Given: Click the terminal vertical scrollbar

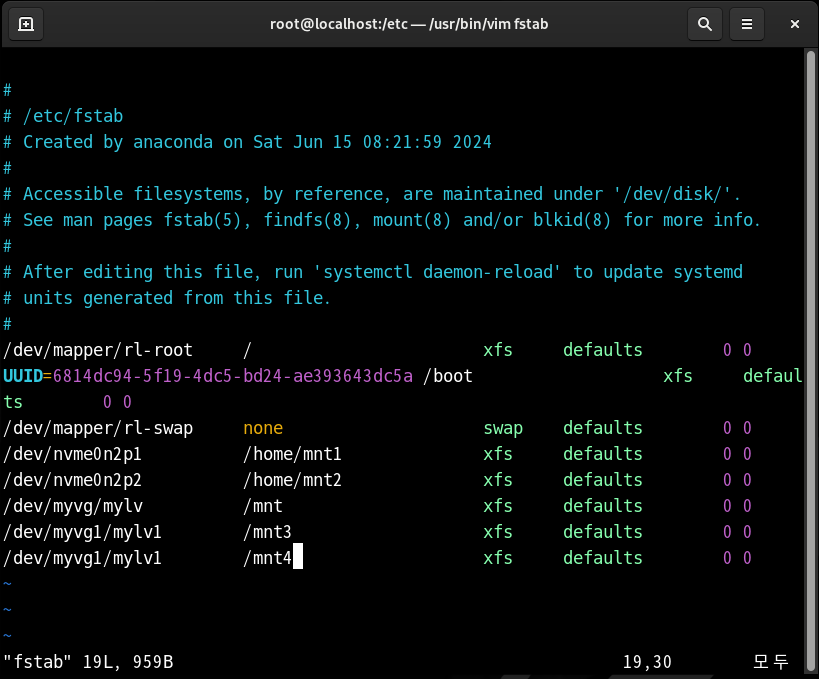Looking at the screenshot, I should point(811,360).
